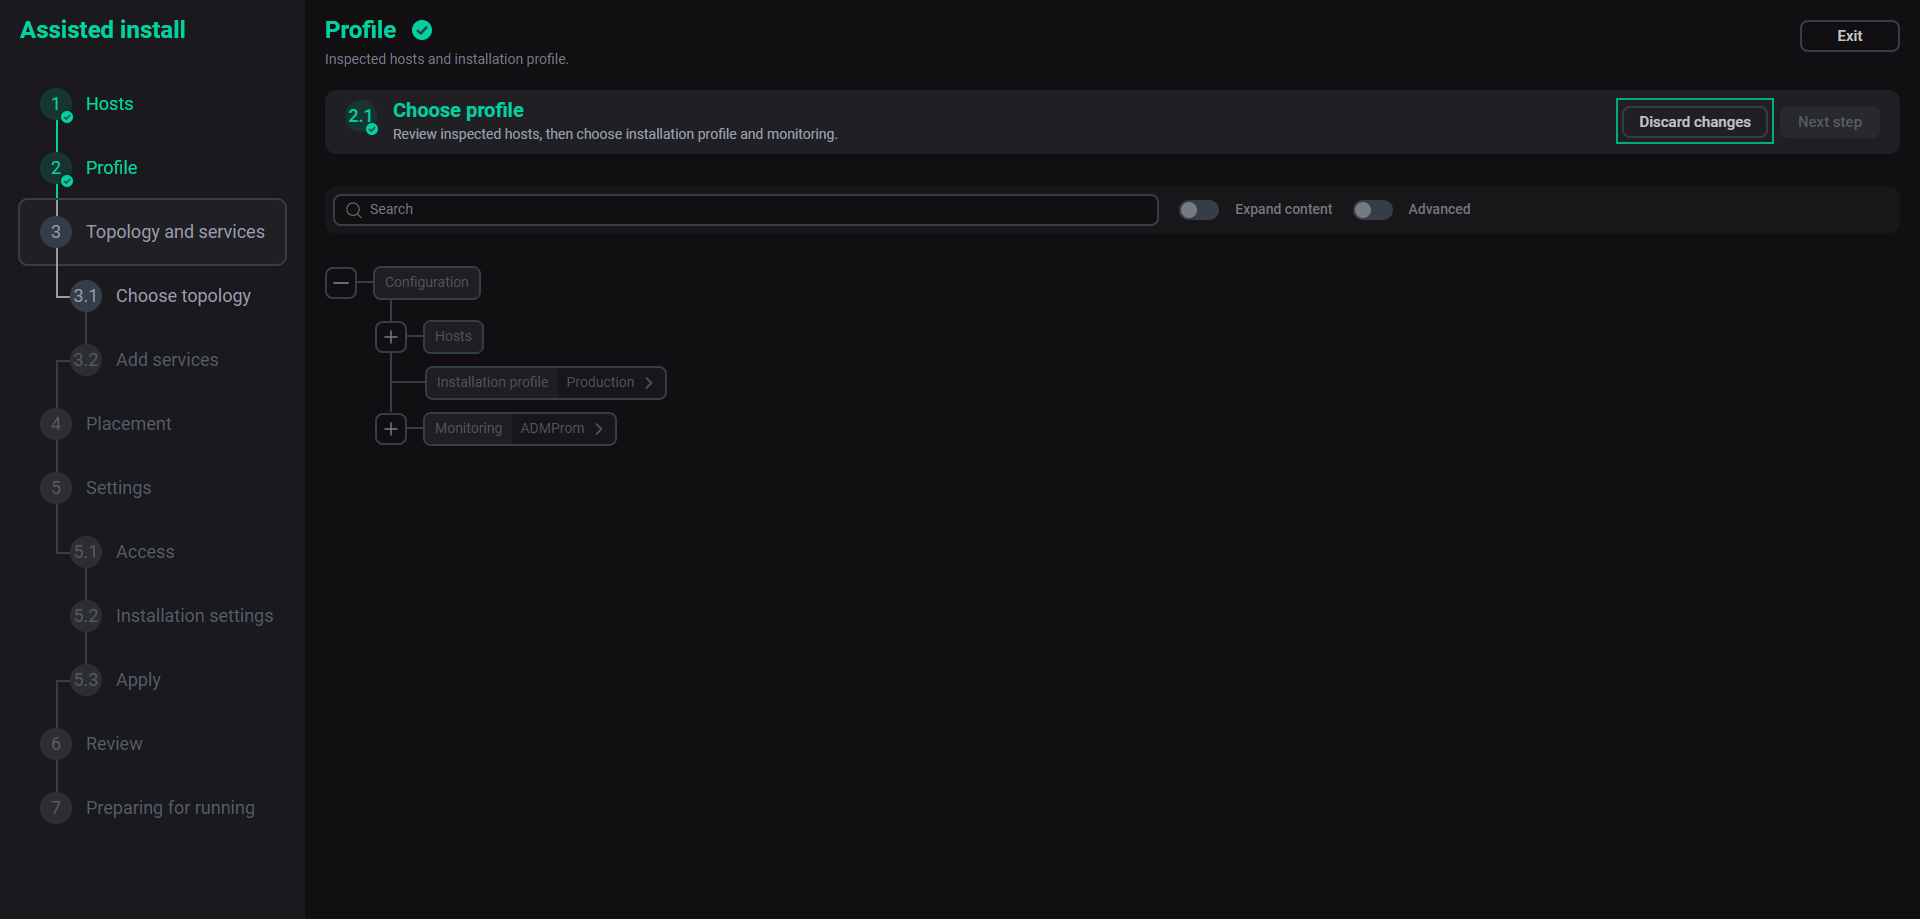Go to Hosts step in sidebar
Screen dimensions: 1920x919
(x=109, y=104)
